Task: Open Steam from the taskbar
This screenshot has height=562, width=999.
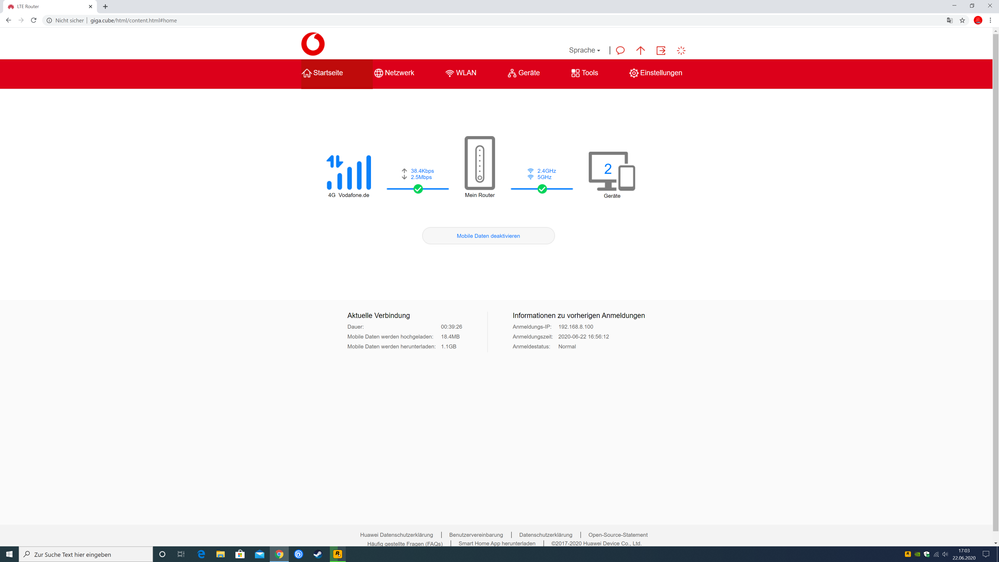Action: [x=318, y=554]
